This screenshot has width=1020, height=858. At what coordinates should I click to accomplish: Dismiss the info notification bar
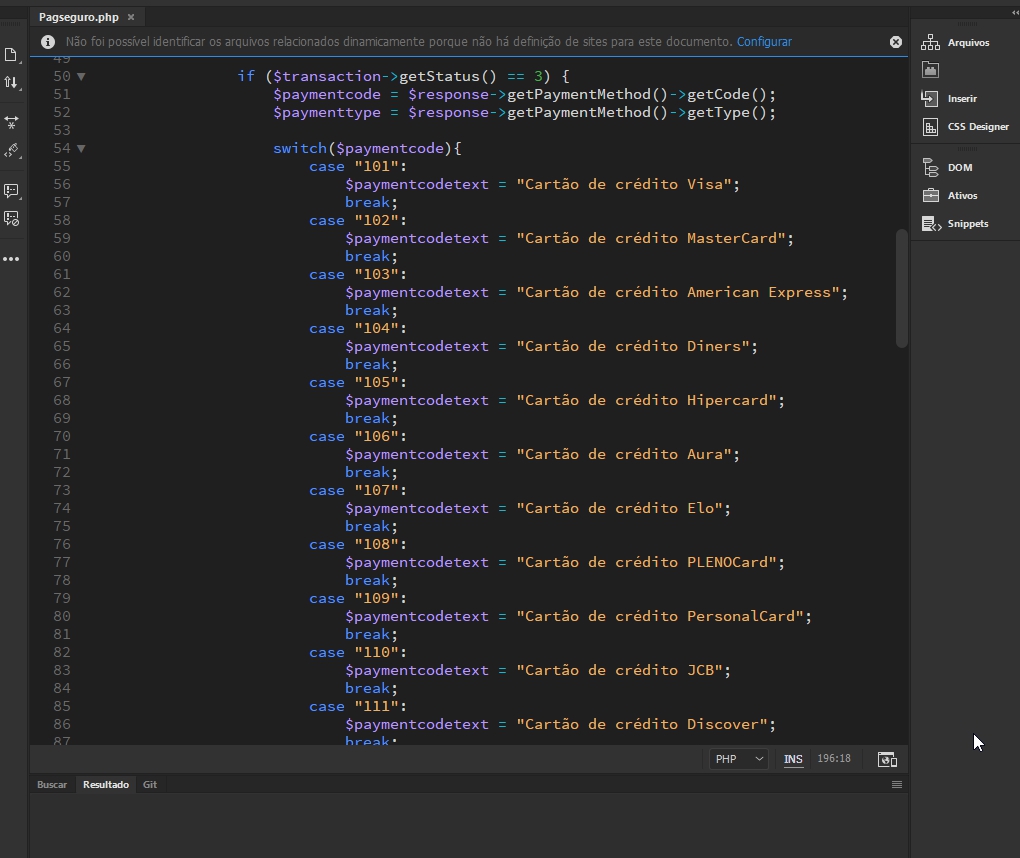point(896,42)
